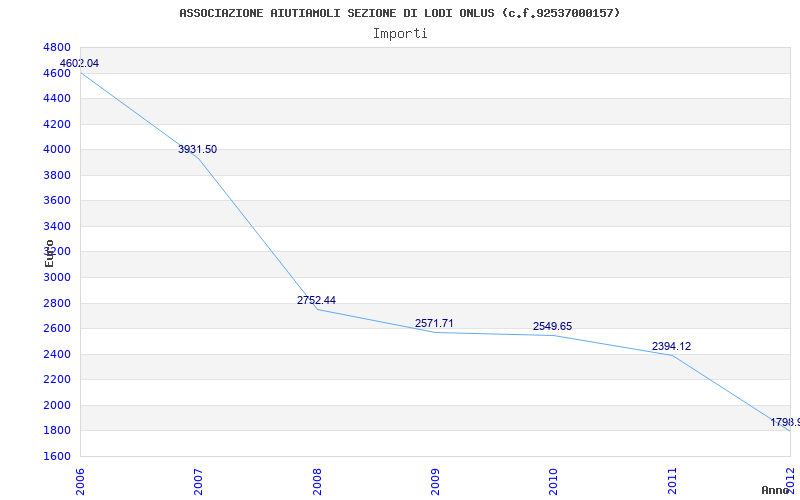Screen dimensions: 800x500
Task: Click the y-axis value 4200
Action: 57,124
